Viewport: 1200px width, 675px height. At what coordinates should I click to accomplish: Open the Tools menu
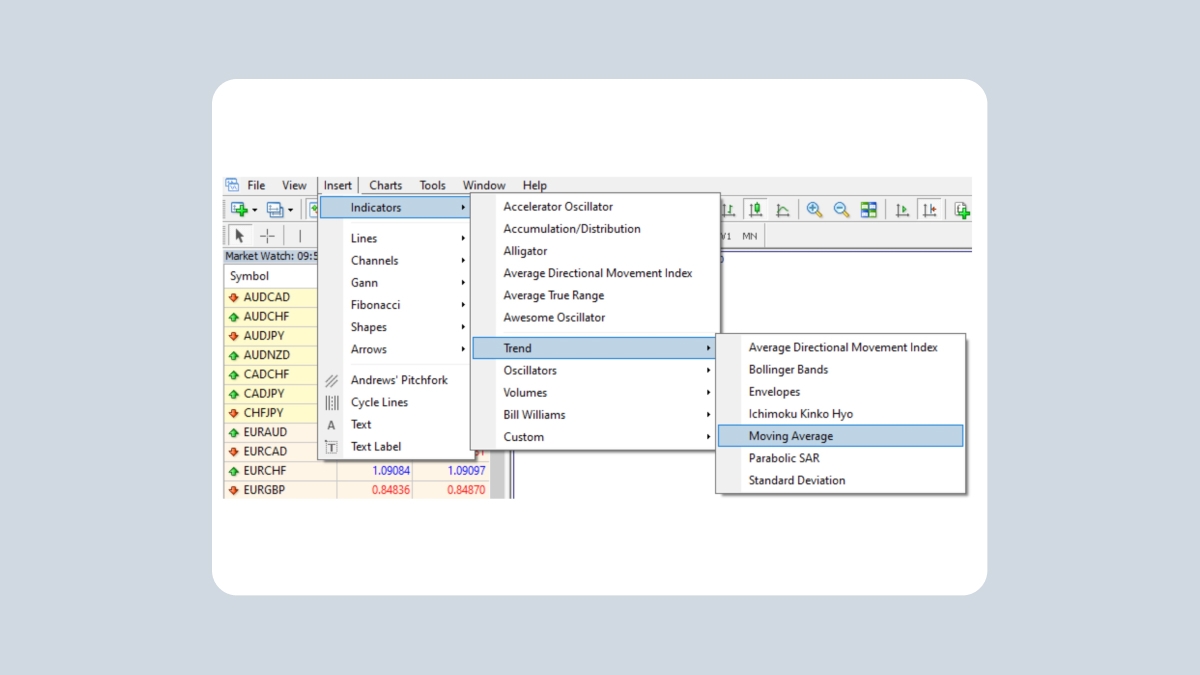[432, 185]
